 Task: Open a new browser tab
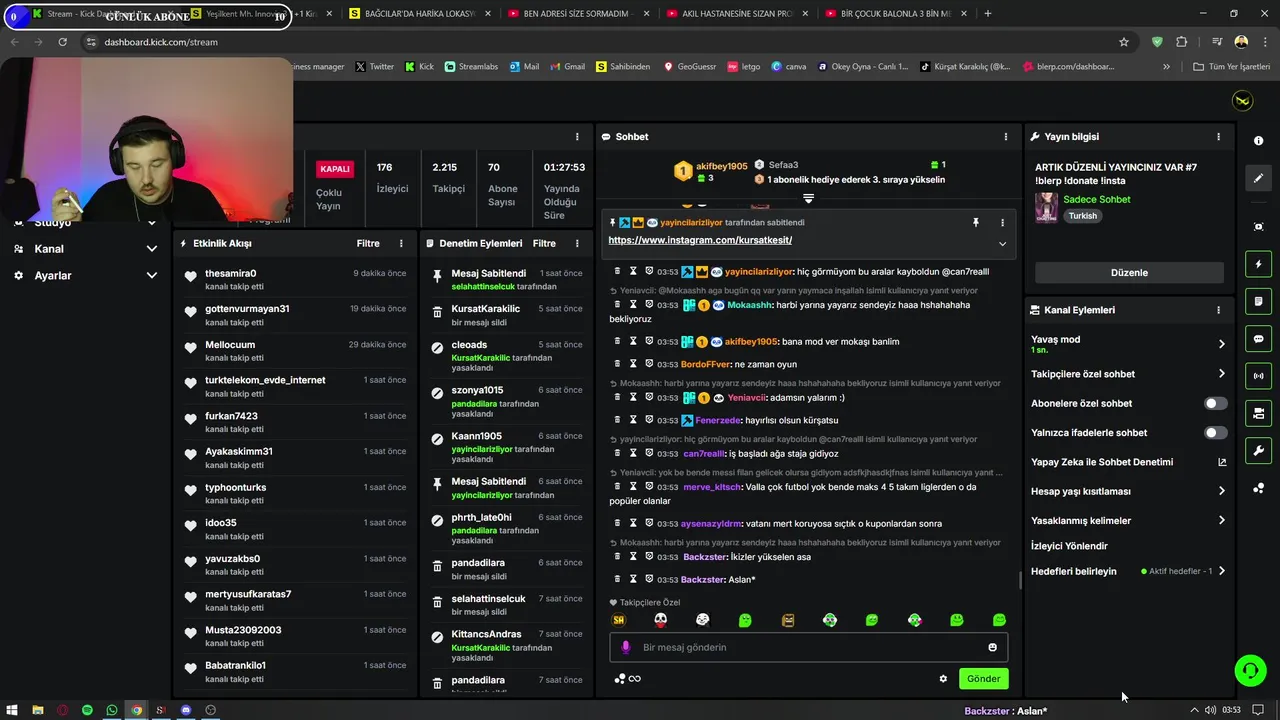click(988, 13)
